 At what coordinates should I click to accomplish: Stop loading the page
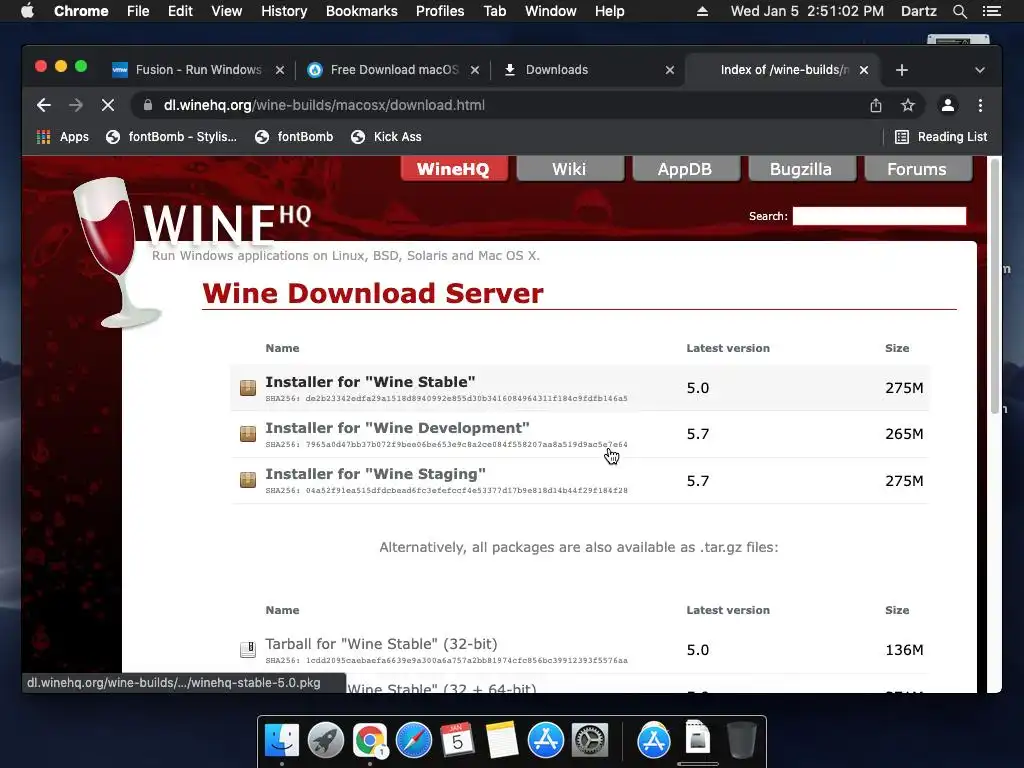point(108,105)
